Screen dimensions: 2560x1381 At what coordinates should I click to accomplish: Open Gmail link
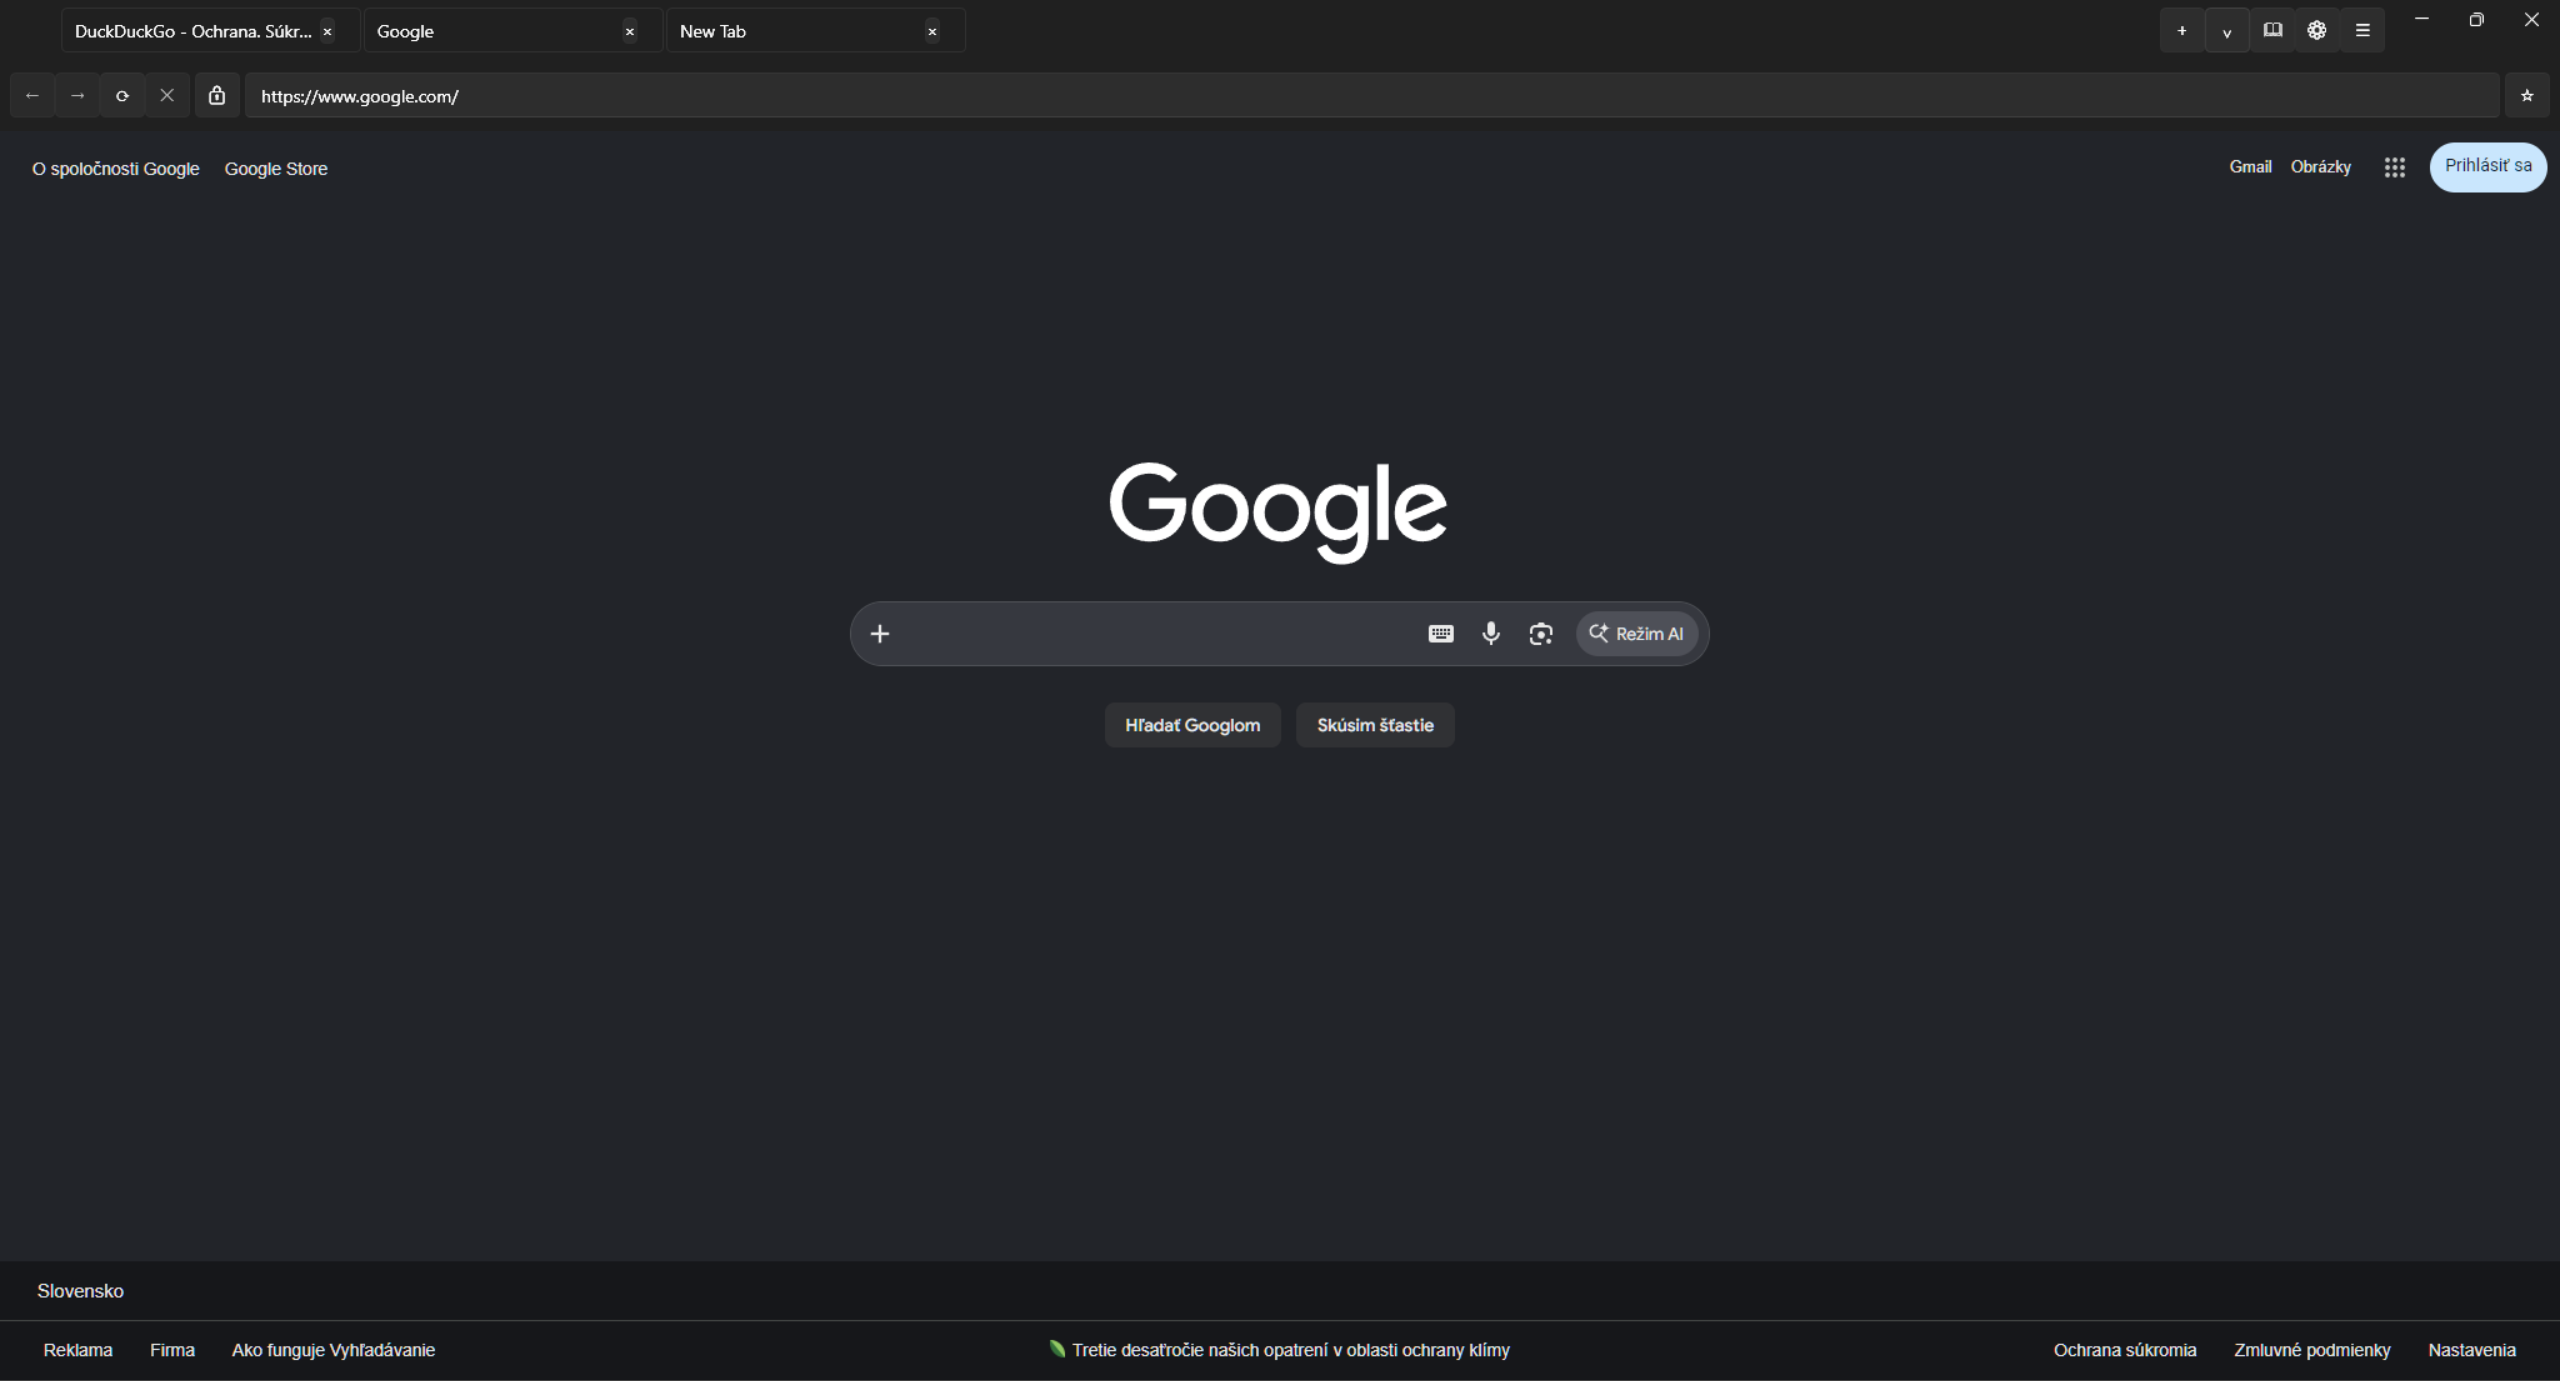2250,167
